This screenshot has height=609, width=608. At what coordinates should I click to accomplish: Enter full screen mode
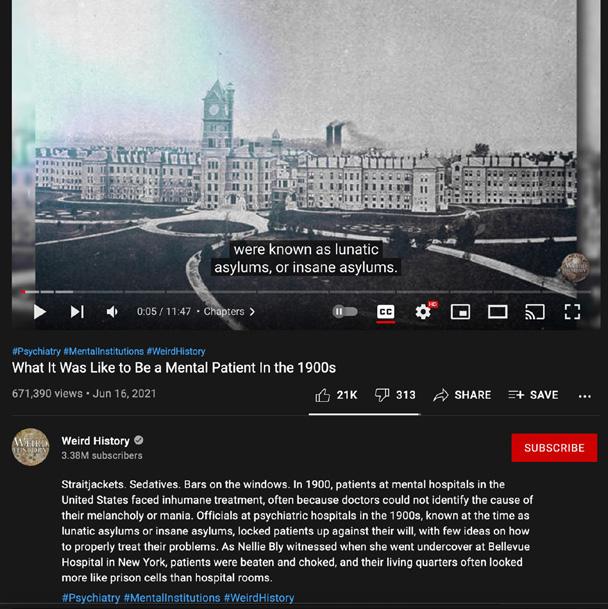tap(572, 311)
